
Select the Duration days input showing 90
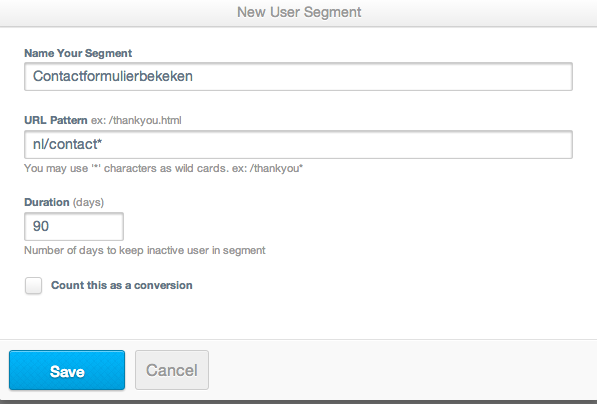coord(74,227)
